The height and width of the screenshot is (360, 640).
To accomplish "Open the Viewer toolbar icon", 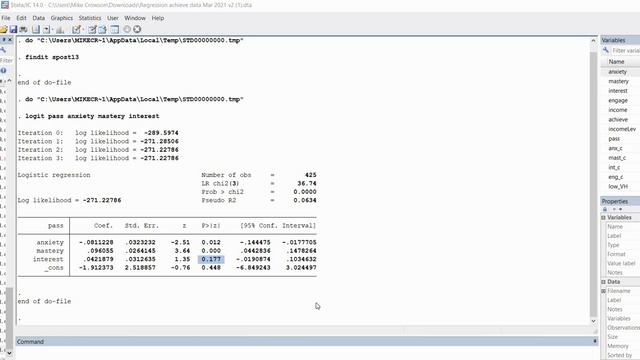I will point(47,29).
